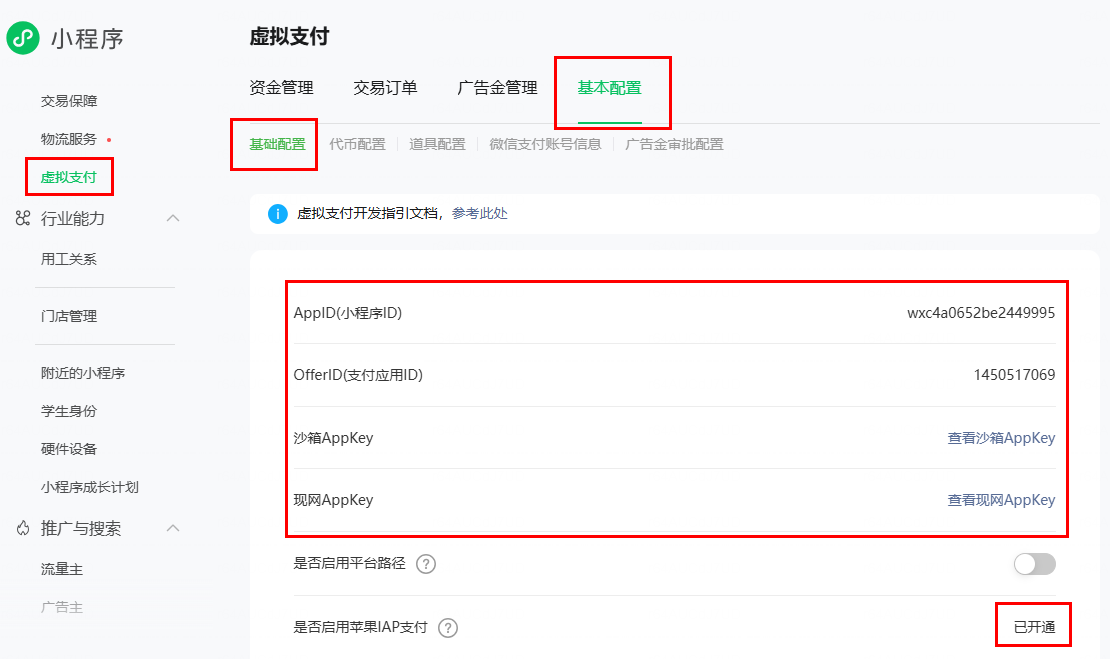Click the 查看沙箱AppKey link
Screen dimensions: 1110x659
coord(1001,438)
